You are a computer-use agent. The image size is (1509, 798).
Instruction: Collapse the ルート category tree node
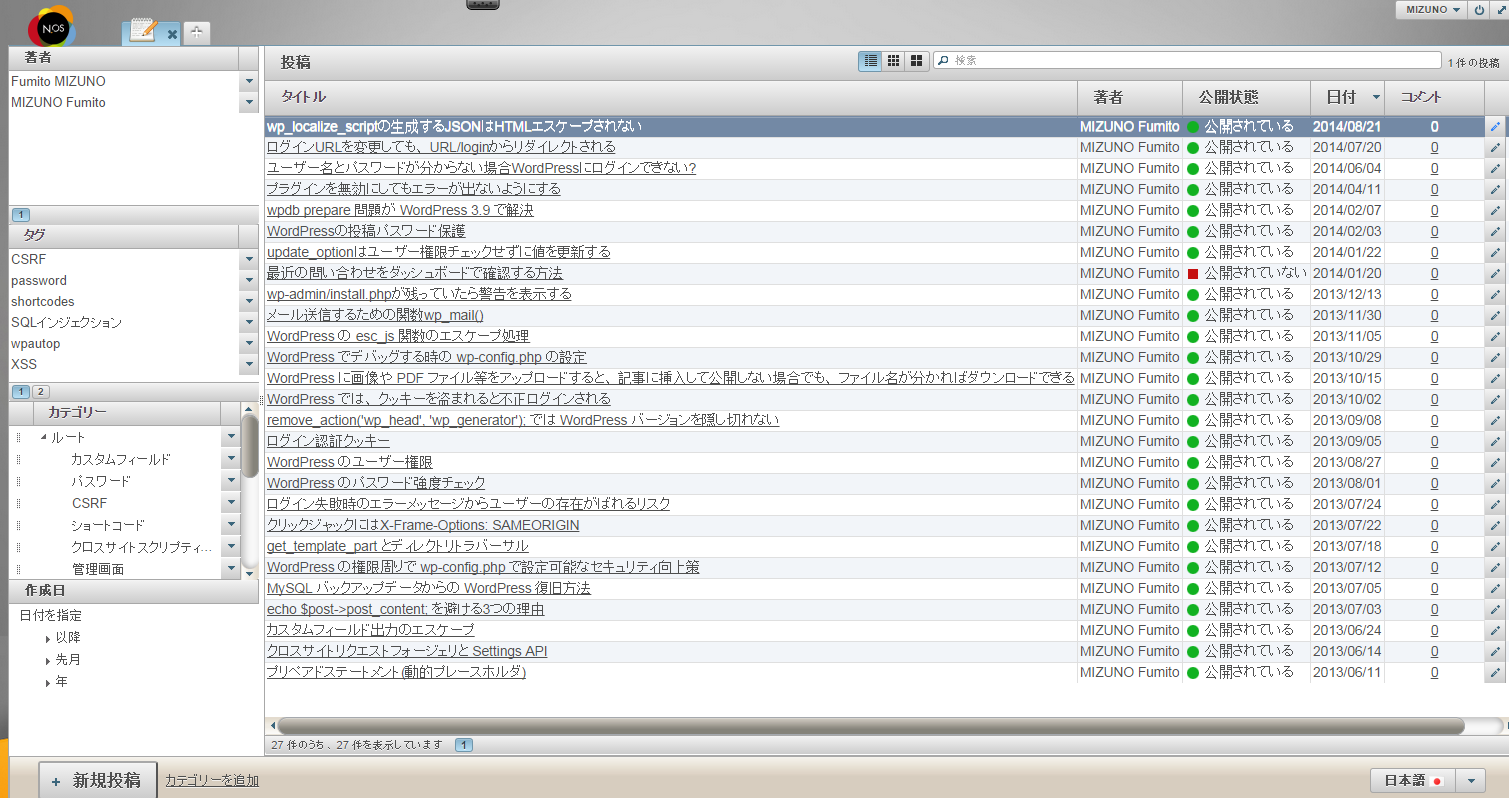tap(44, 438)
